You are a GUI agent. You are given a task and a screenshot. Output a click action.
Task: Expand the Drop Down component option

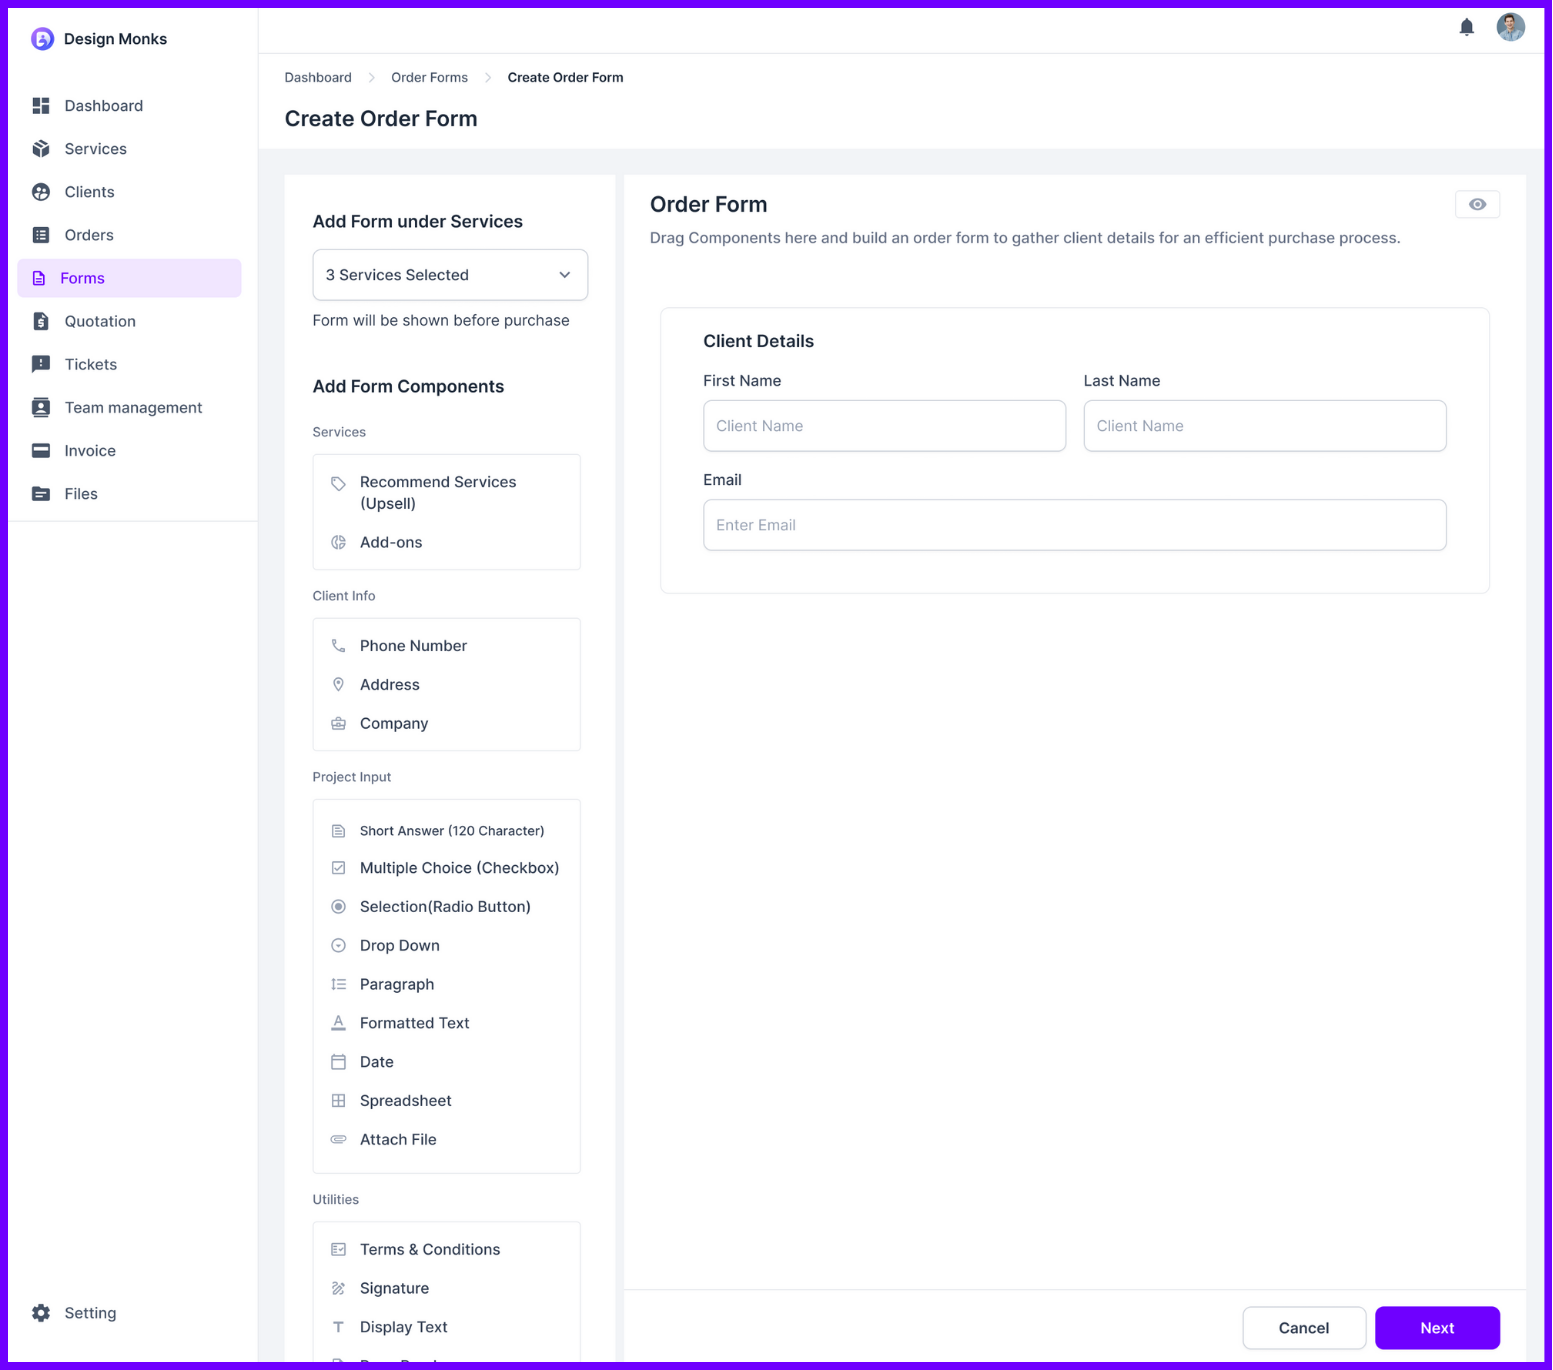pos(399,945)
